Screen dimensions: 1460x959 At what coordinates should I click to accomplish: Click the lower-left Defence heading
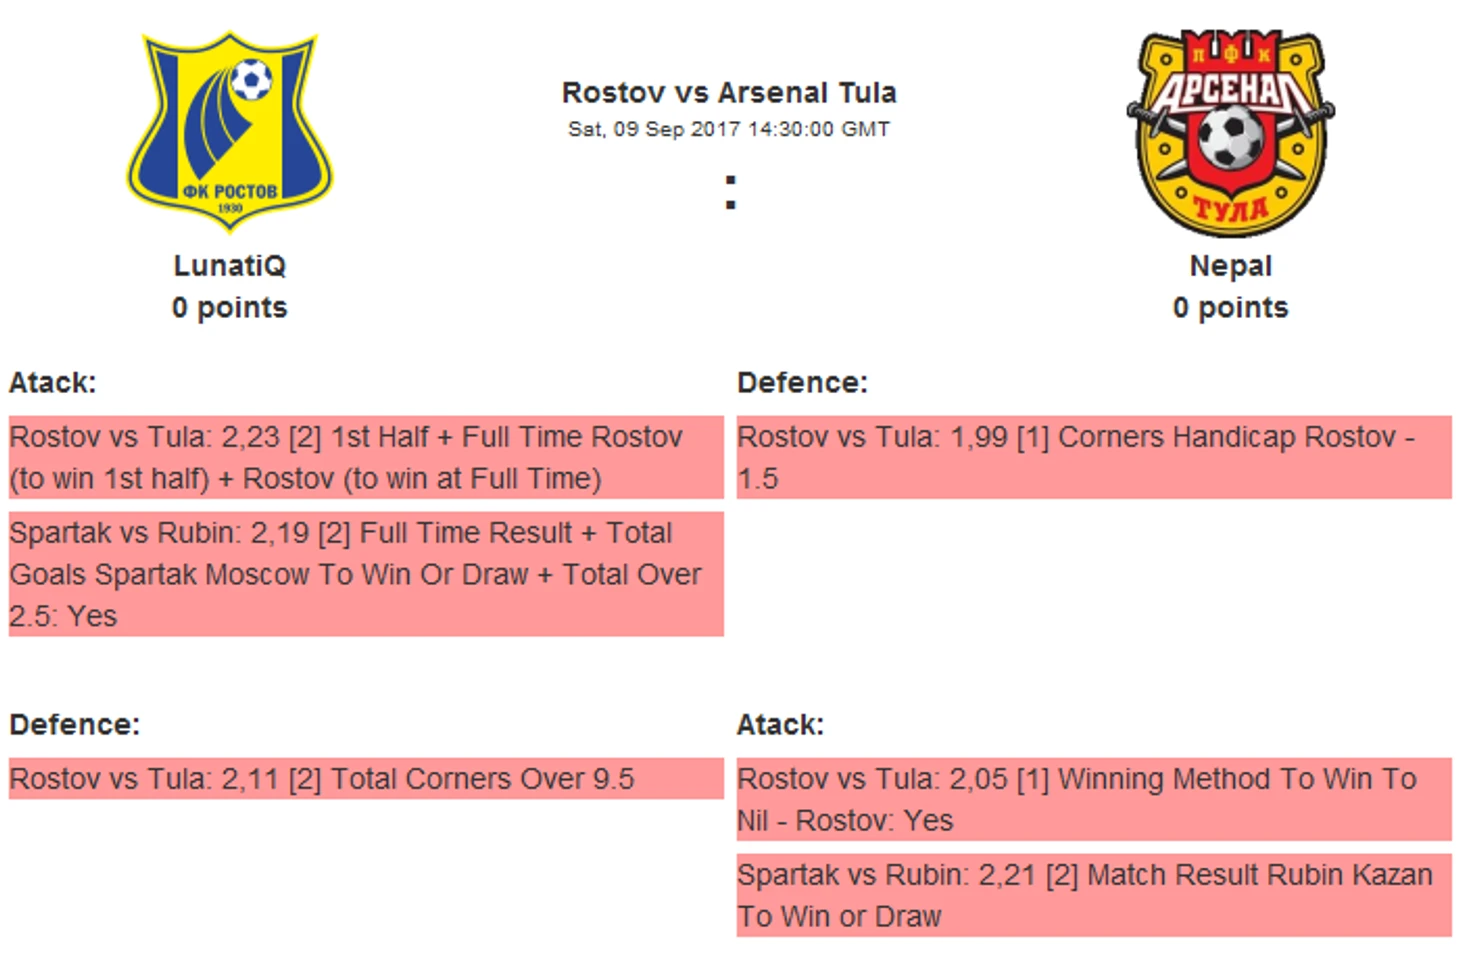tap(75, 725)
